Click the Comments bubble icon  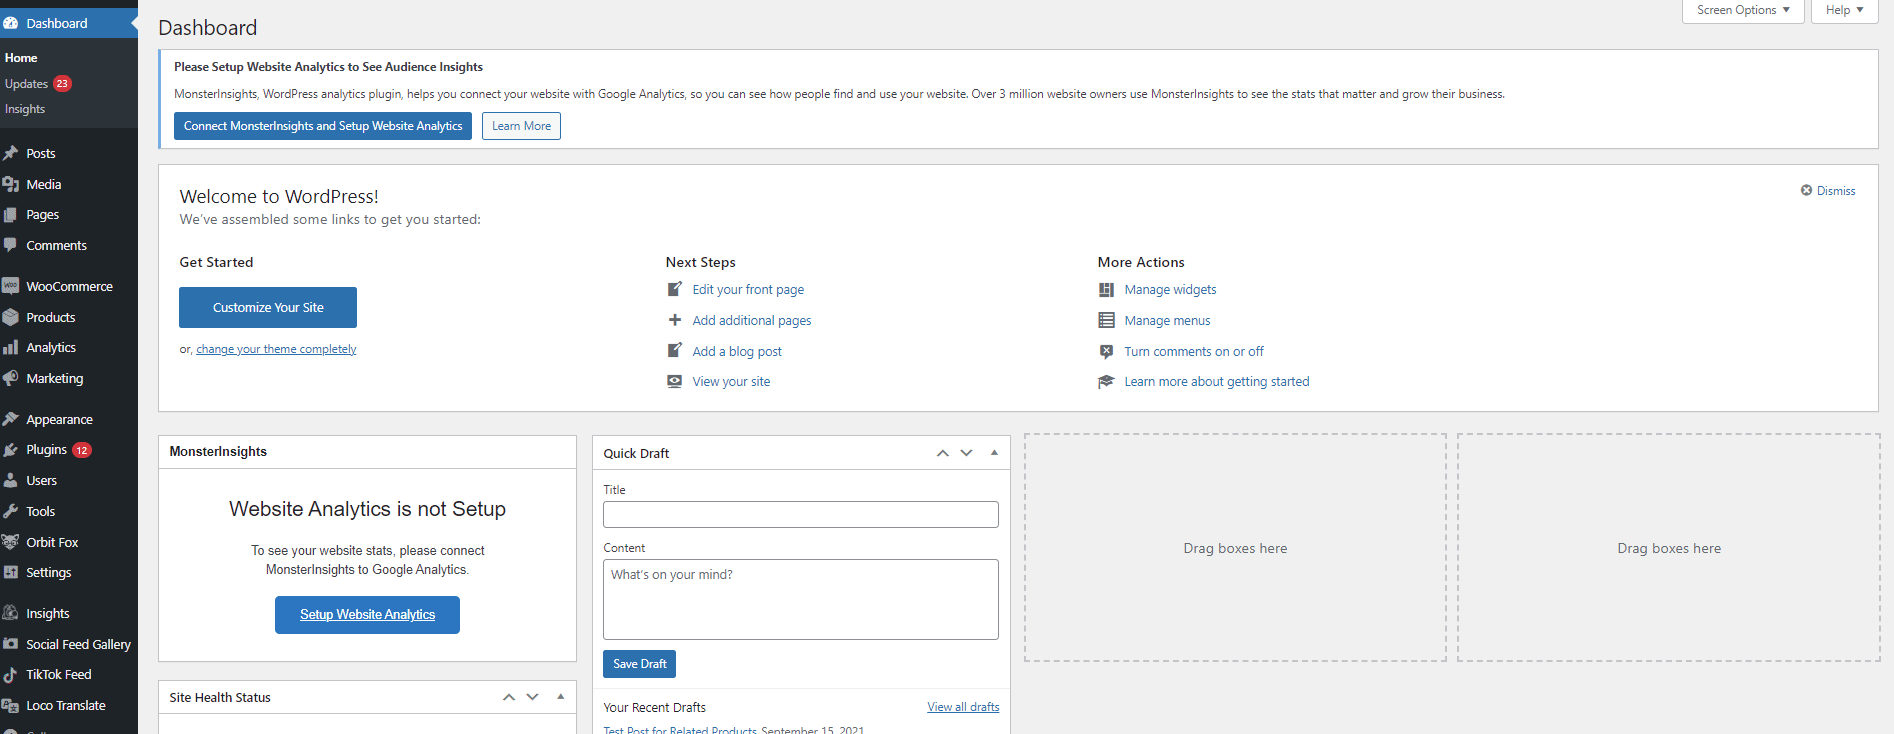(11, 245)
